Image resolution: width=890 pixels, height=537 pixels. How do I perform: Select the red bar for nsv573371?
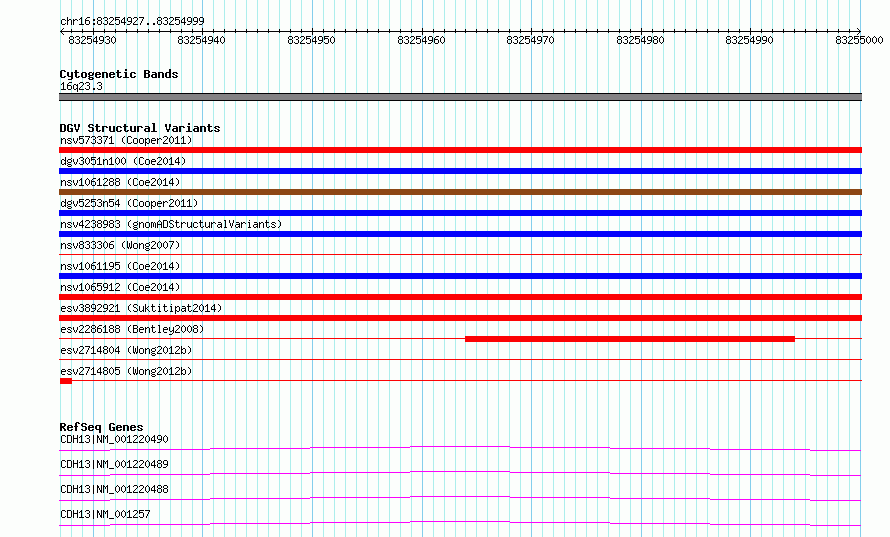pos(460,150)
